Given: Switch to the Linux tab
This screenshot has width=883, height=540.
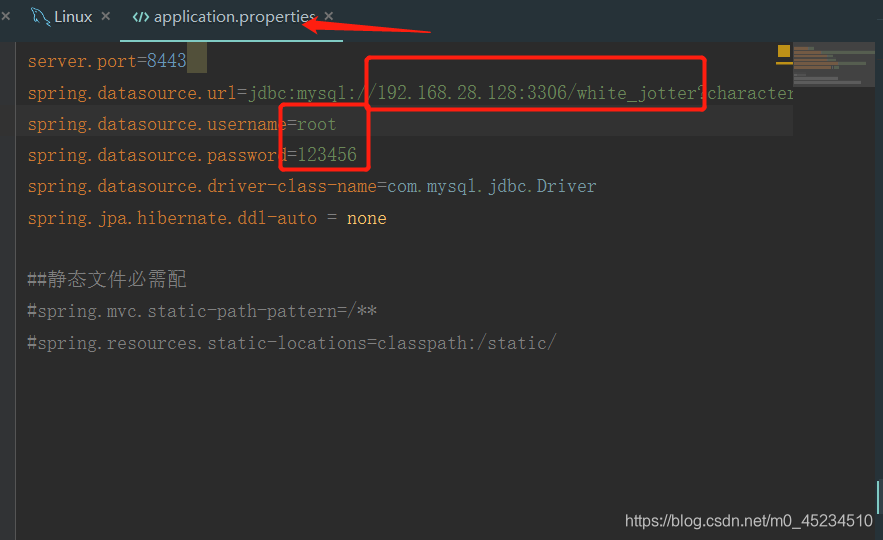Looking at the screenshot, I should 73,17.
